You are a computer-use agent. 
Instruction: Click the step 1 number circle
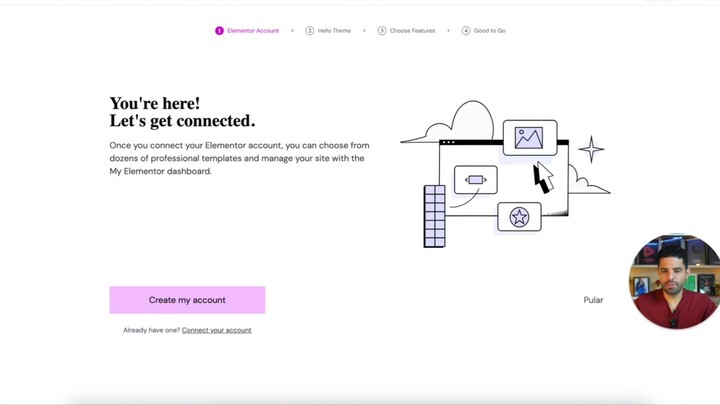tap(219, 31)
